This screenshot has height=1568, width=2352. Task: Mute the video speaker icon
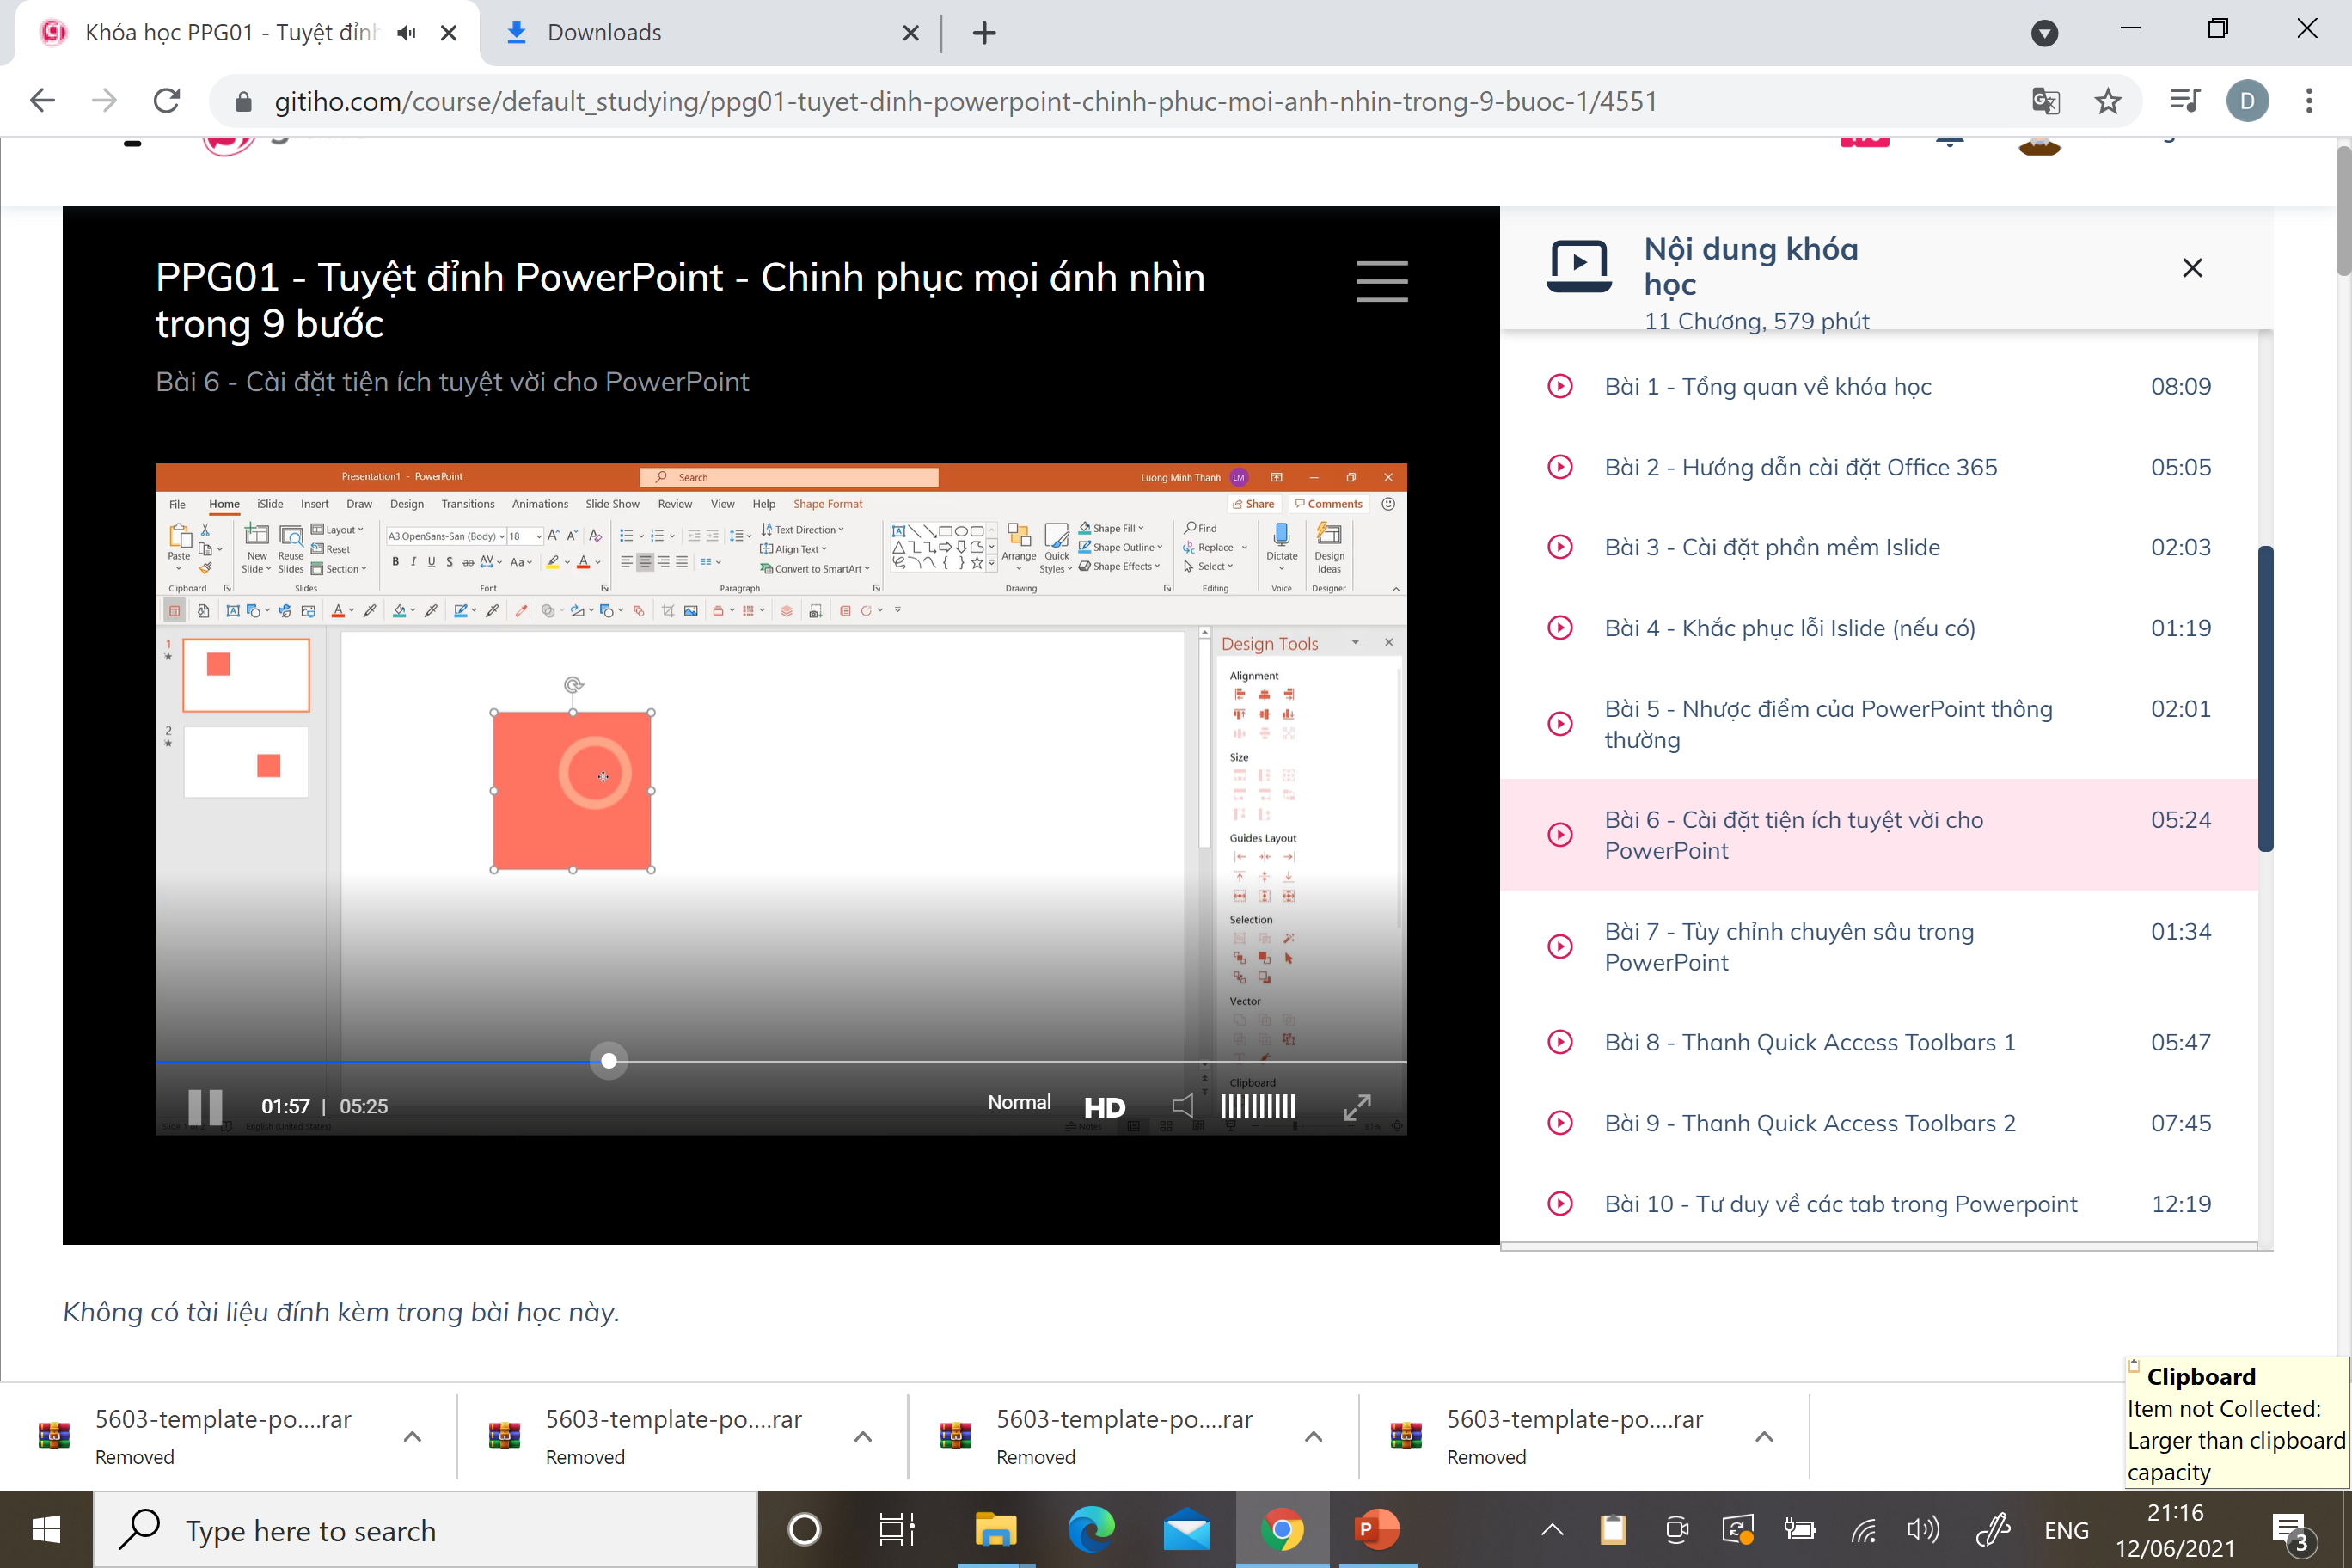click(1183, 1106)
